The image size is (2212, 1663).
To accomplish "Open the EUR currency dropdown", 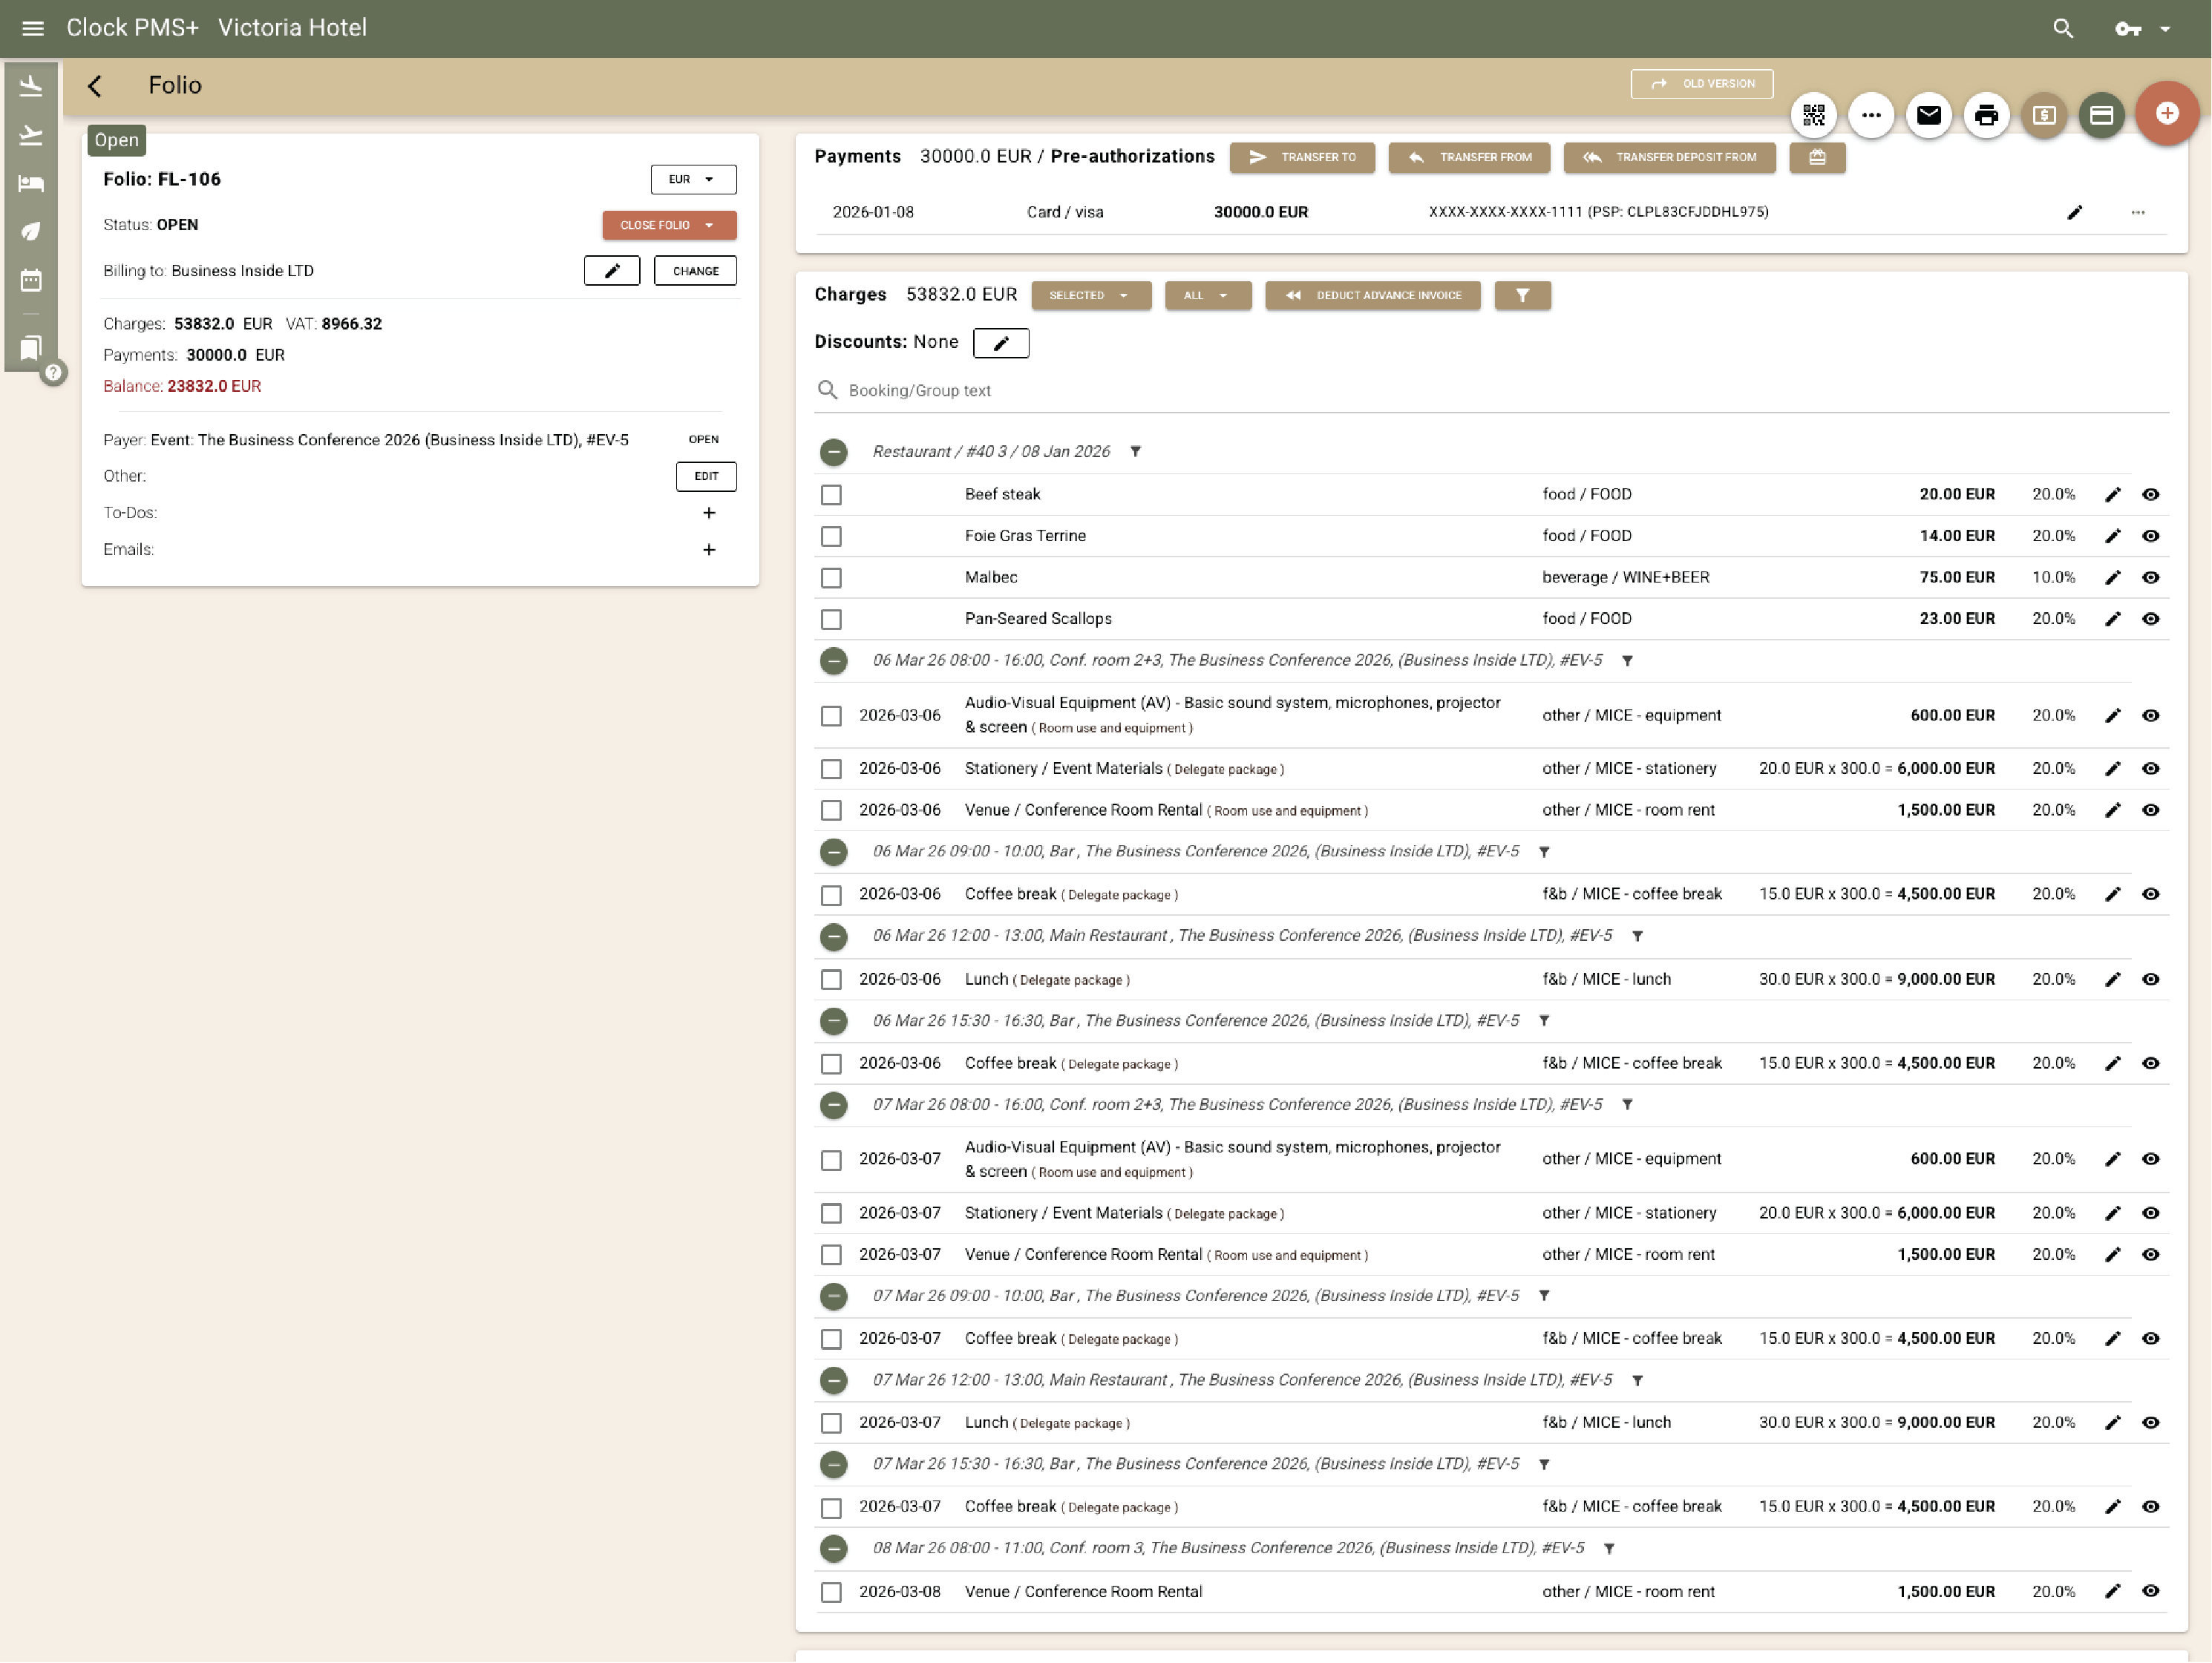I will tap(693, 179).
